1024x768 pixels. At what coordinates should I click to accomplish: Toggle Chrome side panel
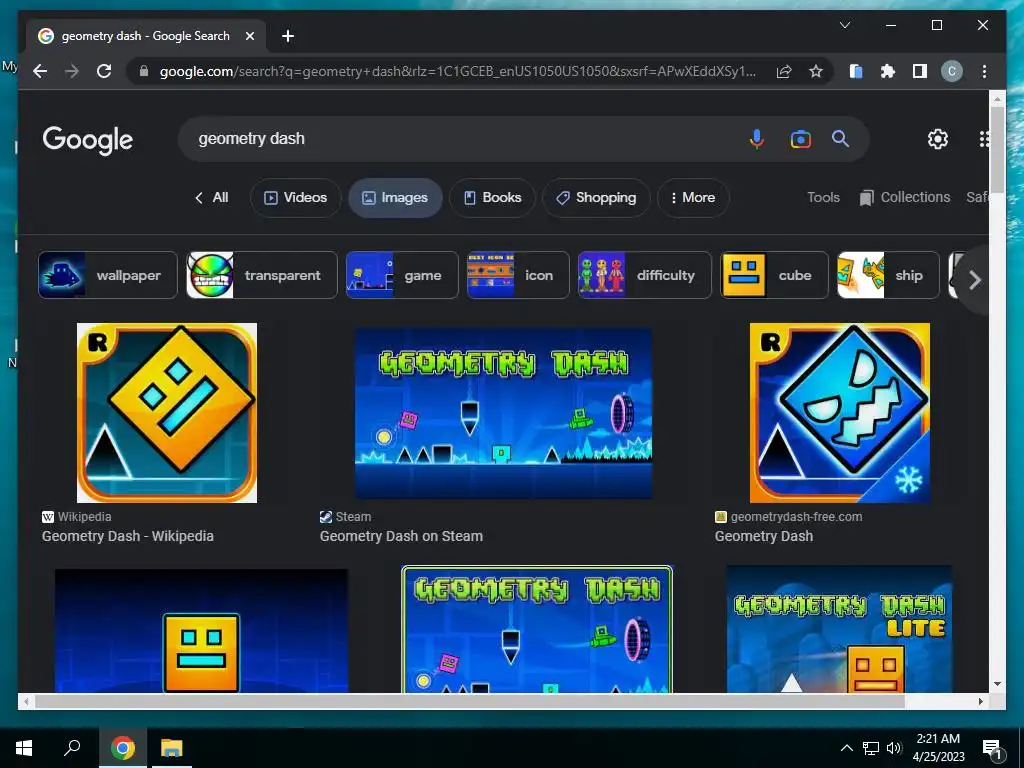pos(920,71)
